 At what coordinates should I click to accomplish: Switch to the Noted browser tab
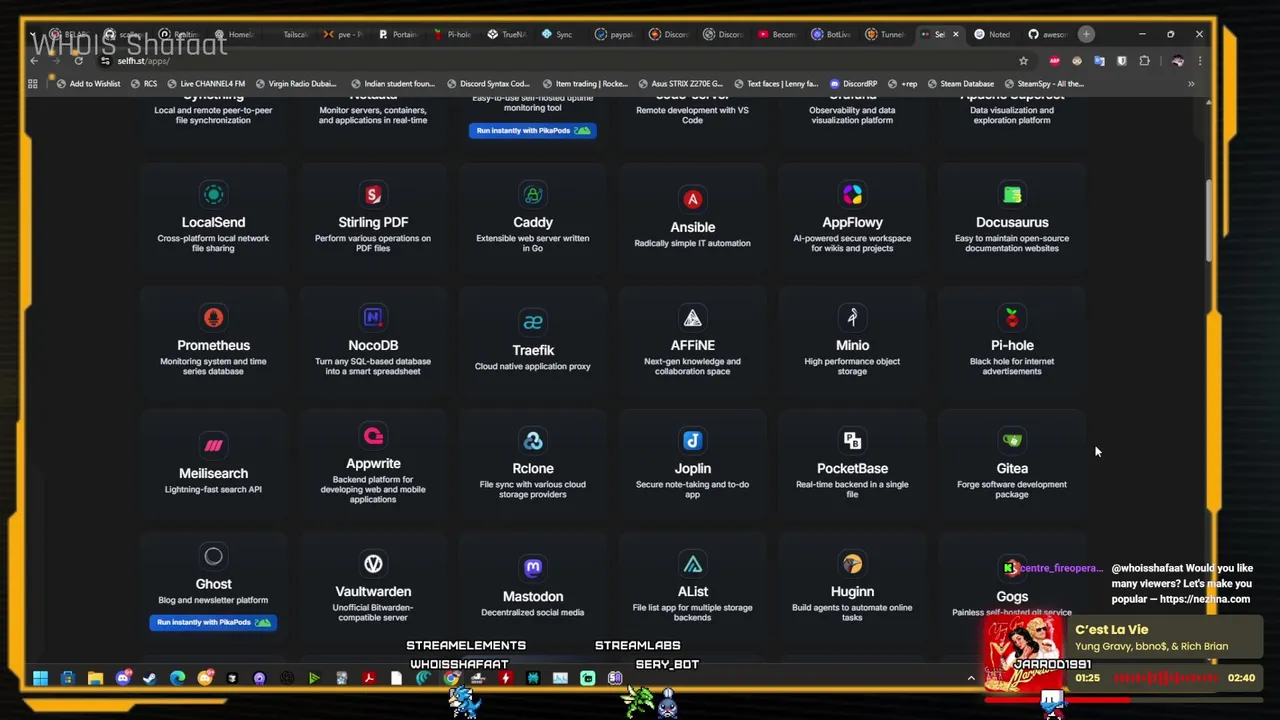pos(992,34)
